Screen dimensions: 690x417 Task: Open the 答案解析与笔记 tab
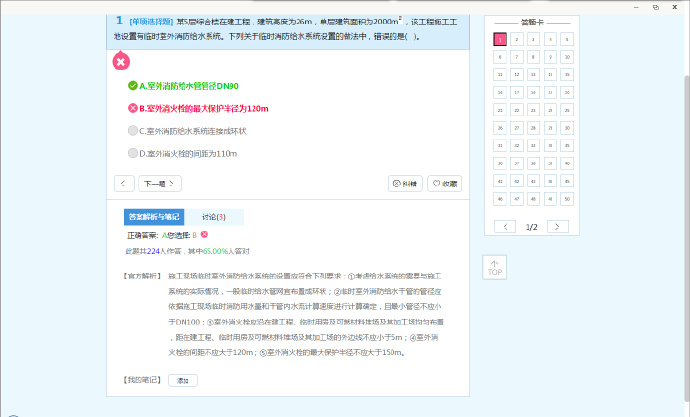click(x=153, y=217)
